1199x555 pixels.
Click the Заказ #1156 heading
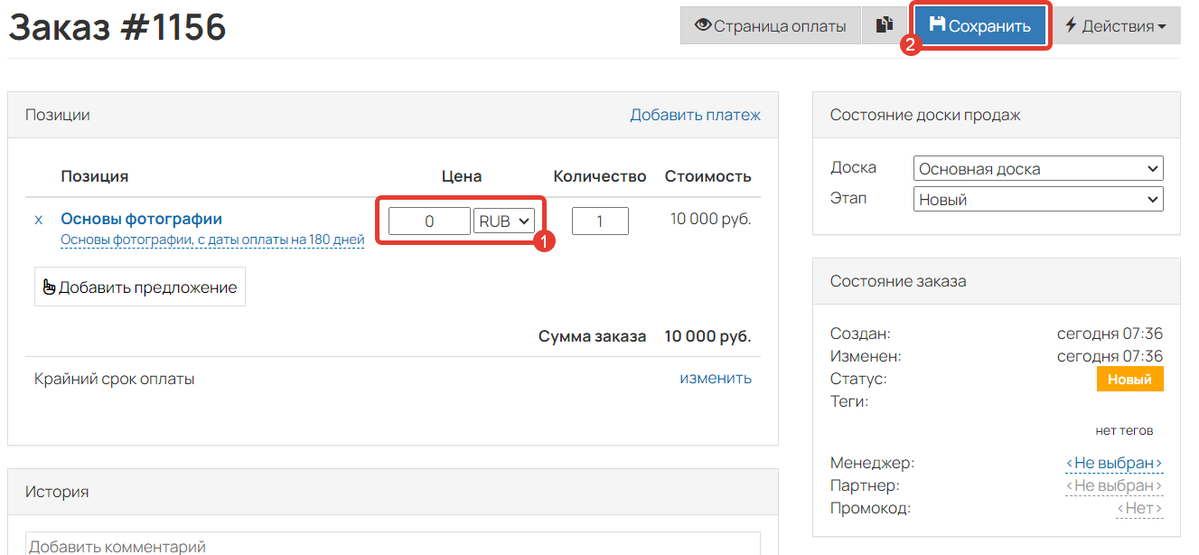[117, 28]
